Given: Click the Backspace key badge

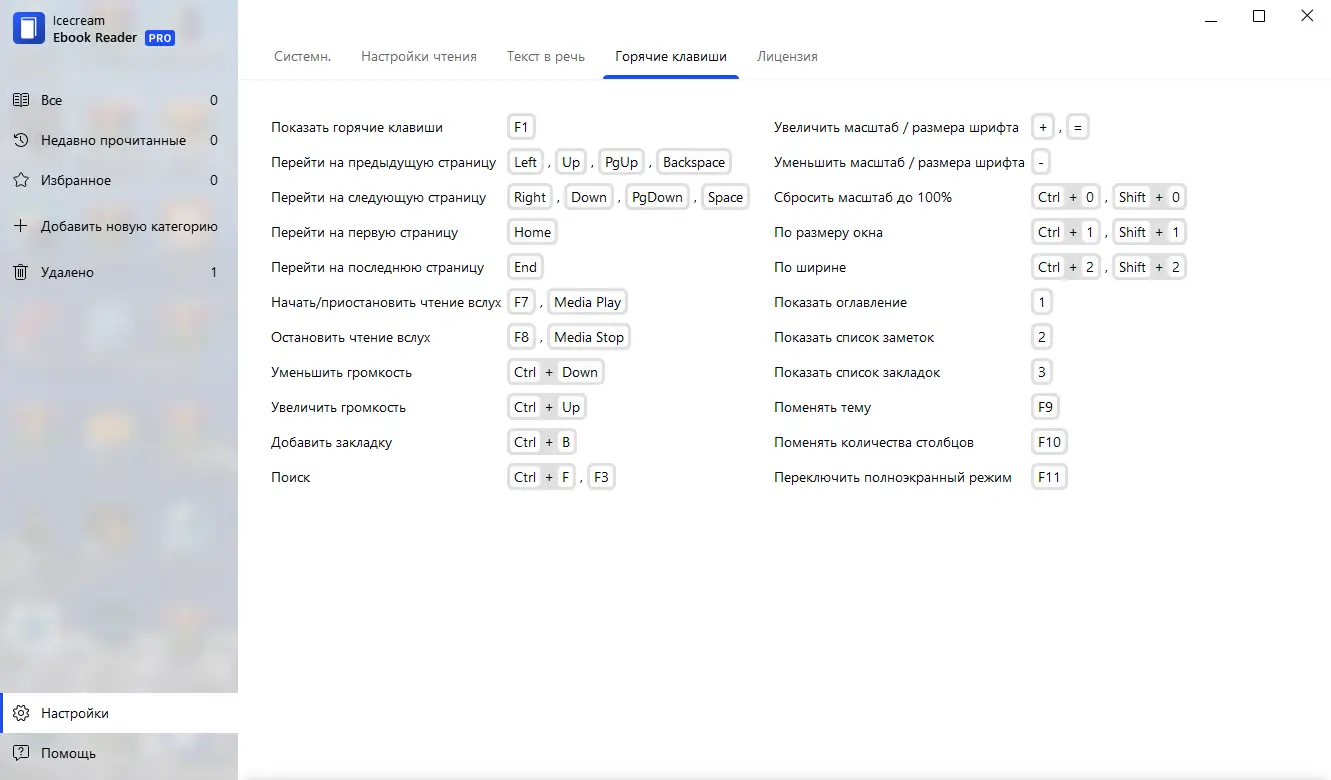Looking at the screenshot, I should [693, 162].
